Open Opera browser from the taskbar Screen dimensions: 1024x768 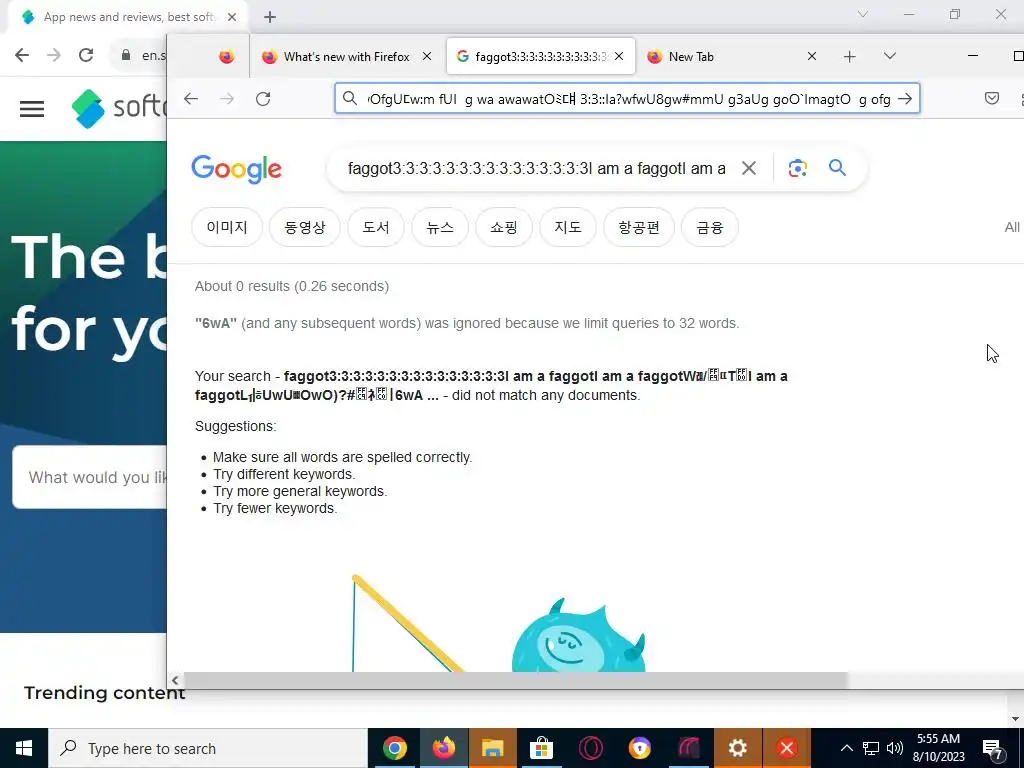[x=590, y=748]
